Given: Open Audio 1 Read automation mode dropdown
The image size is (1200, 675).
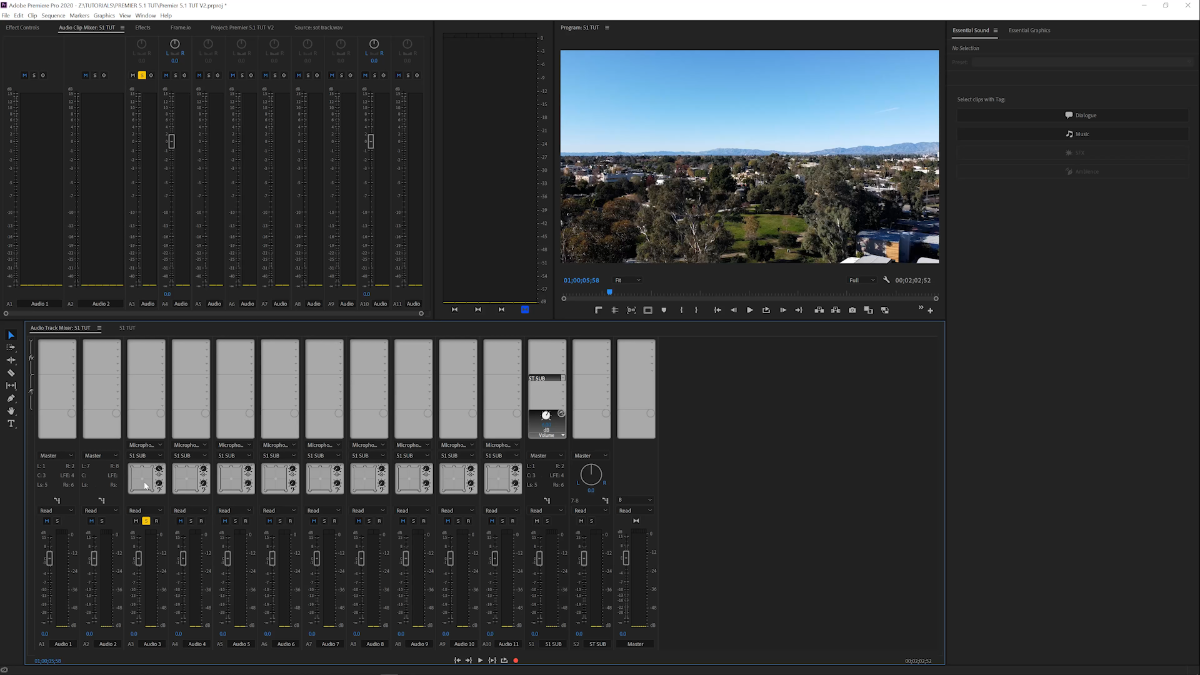Looking at the screenshot, I should (56, 510).
